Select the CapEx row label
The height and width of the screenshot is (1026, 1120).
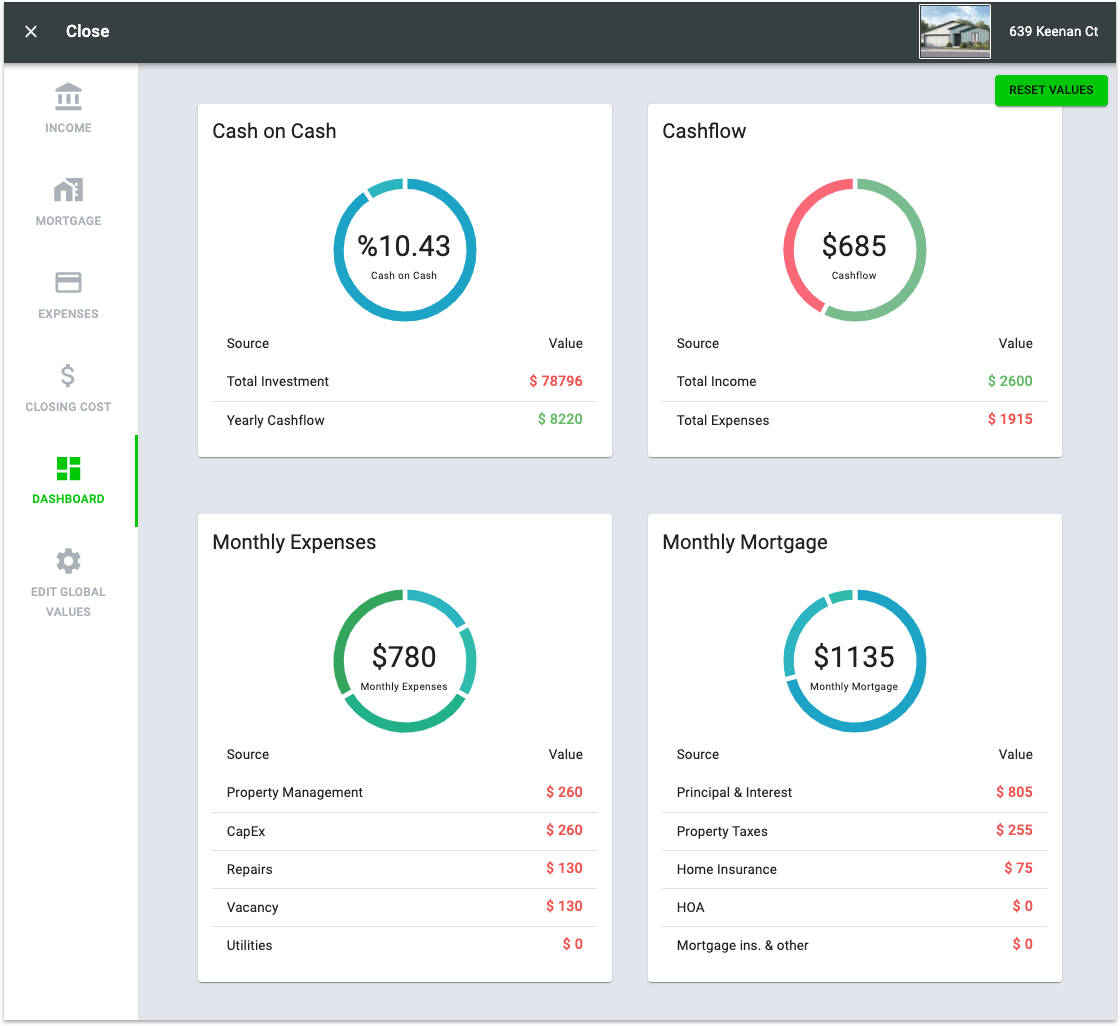pos(246,831)
